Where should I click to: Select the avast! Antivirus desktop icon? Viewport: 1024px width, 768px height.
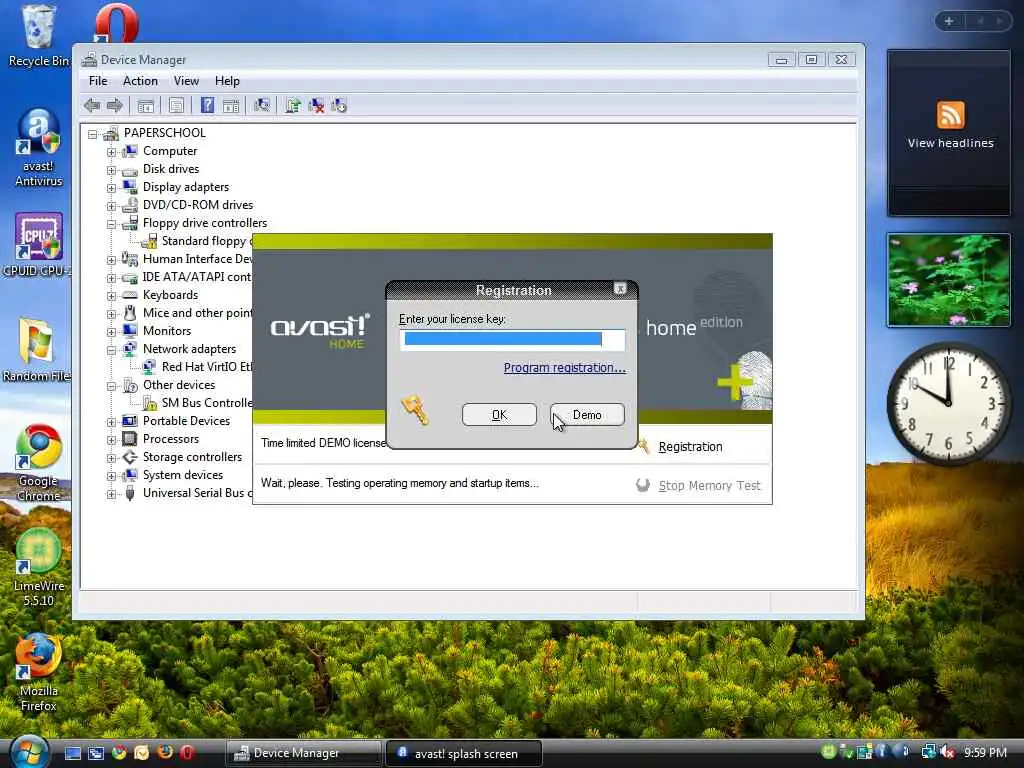point(38,148)
